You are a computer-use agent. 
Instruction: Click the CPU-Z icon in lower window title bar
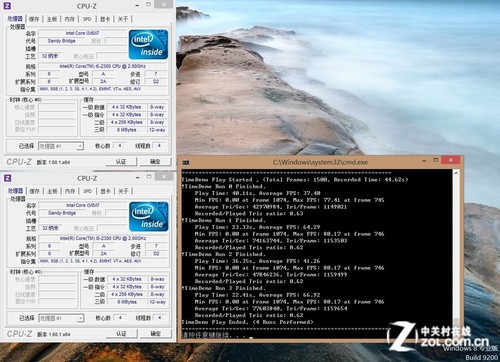7,178
